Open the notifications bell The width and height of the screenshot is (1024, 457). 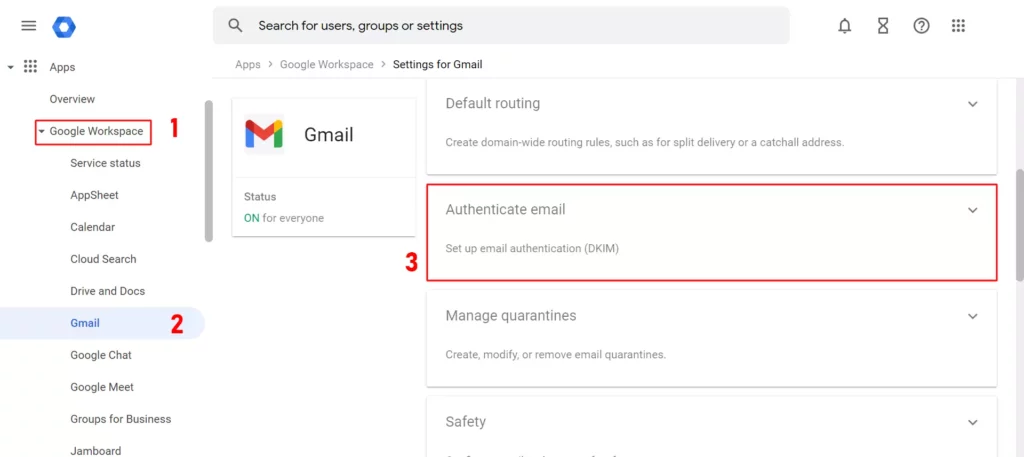point(844,26)
